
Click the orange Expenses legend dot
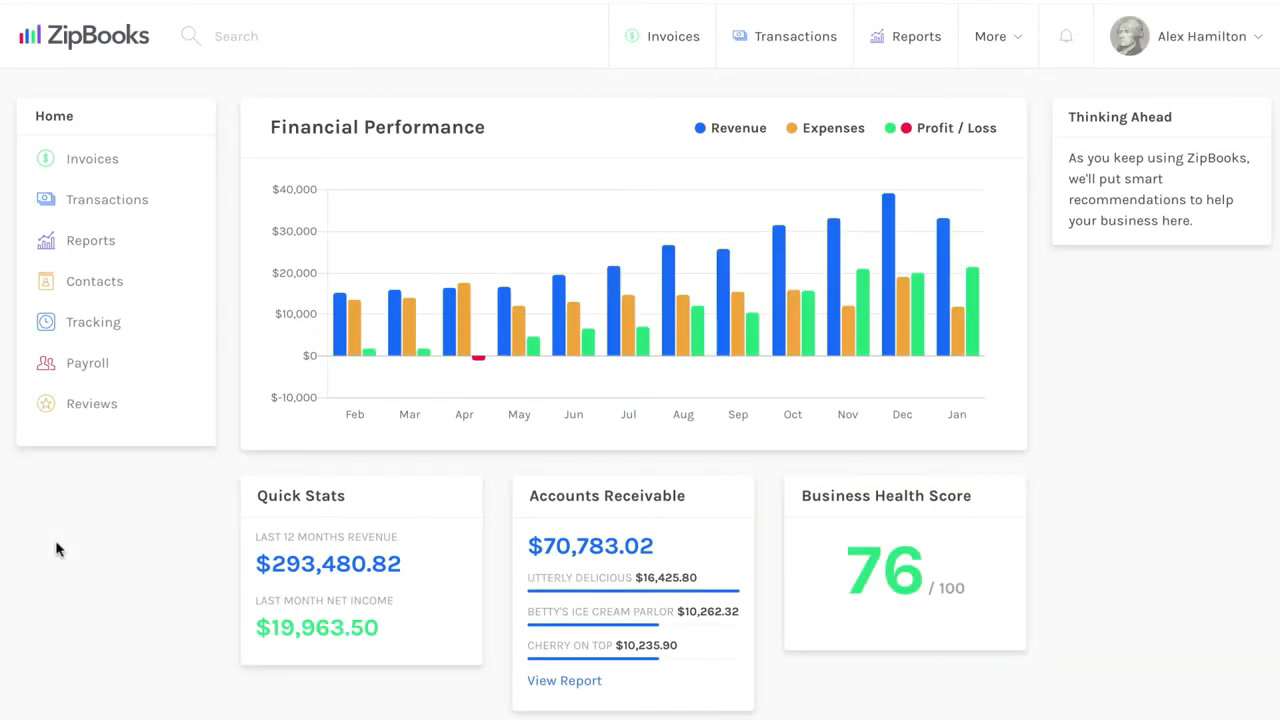[x=792, y=128]
